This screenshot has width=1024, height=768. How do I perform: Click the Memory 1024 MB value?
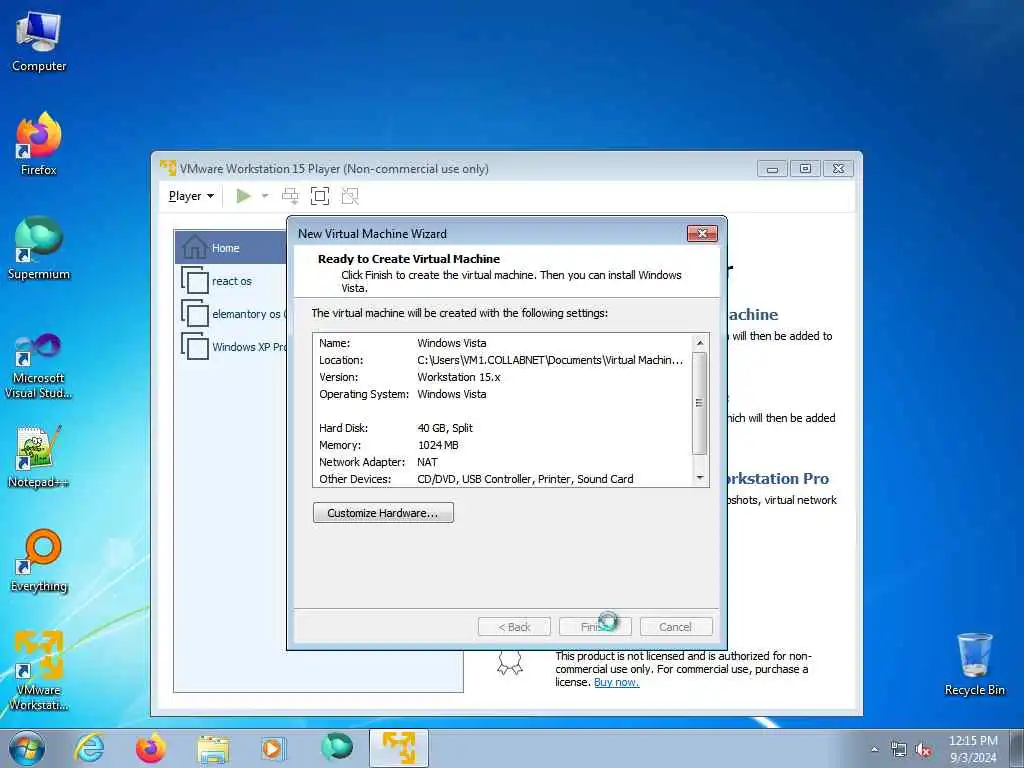pos(438,445)
